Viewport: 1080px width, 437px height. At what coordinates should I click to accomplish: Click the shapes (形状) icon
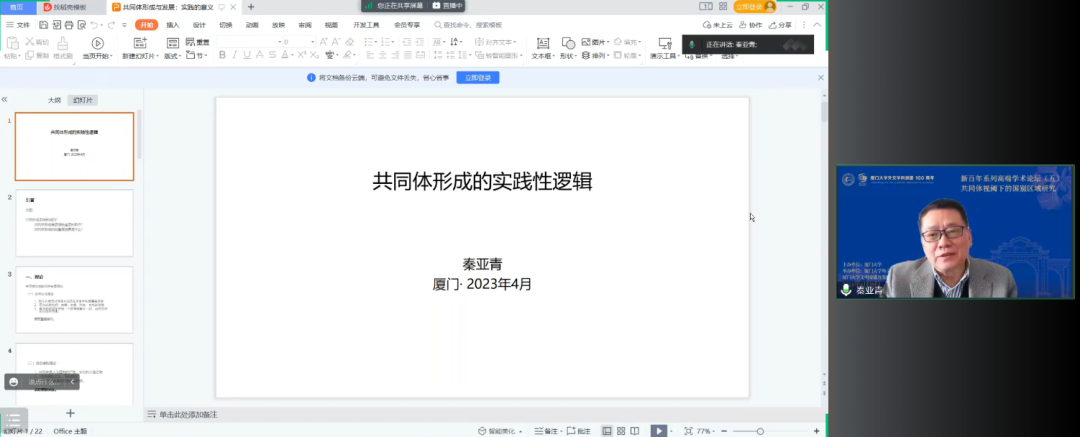click(568, 48)
